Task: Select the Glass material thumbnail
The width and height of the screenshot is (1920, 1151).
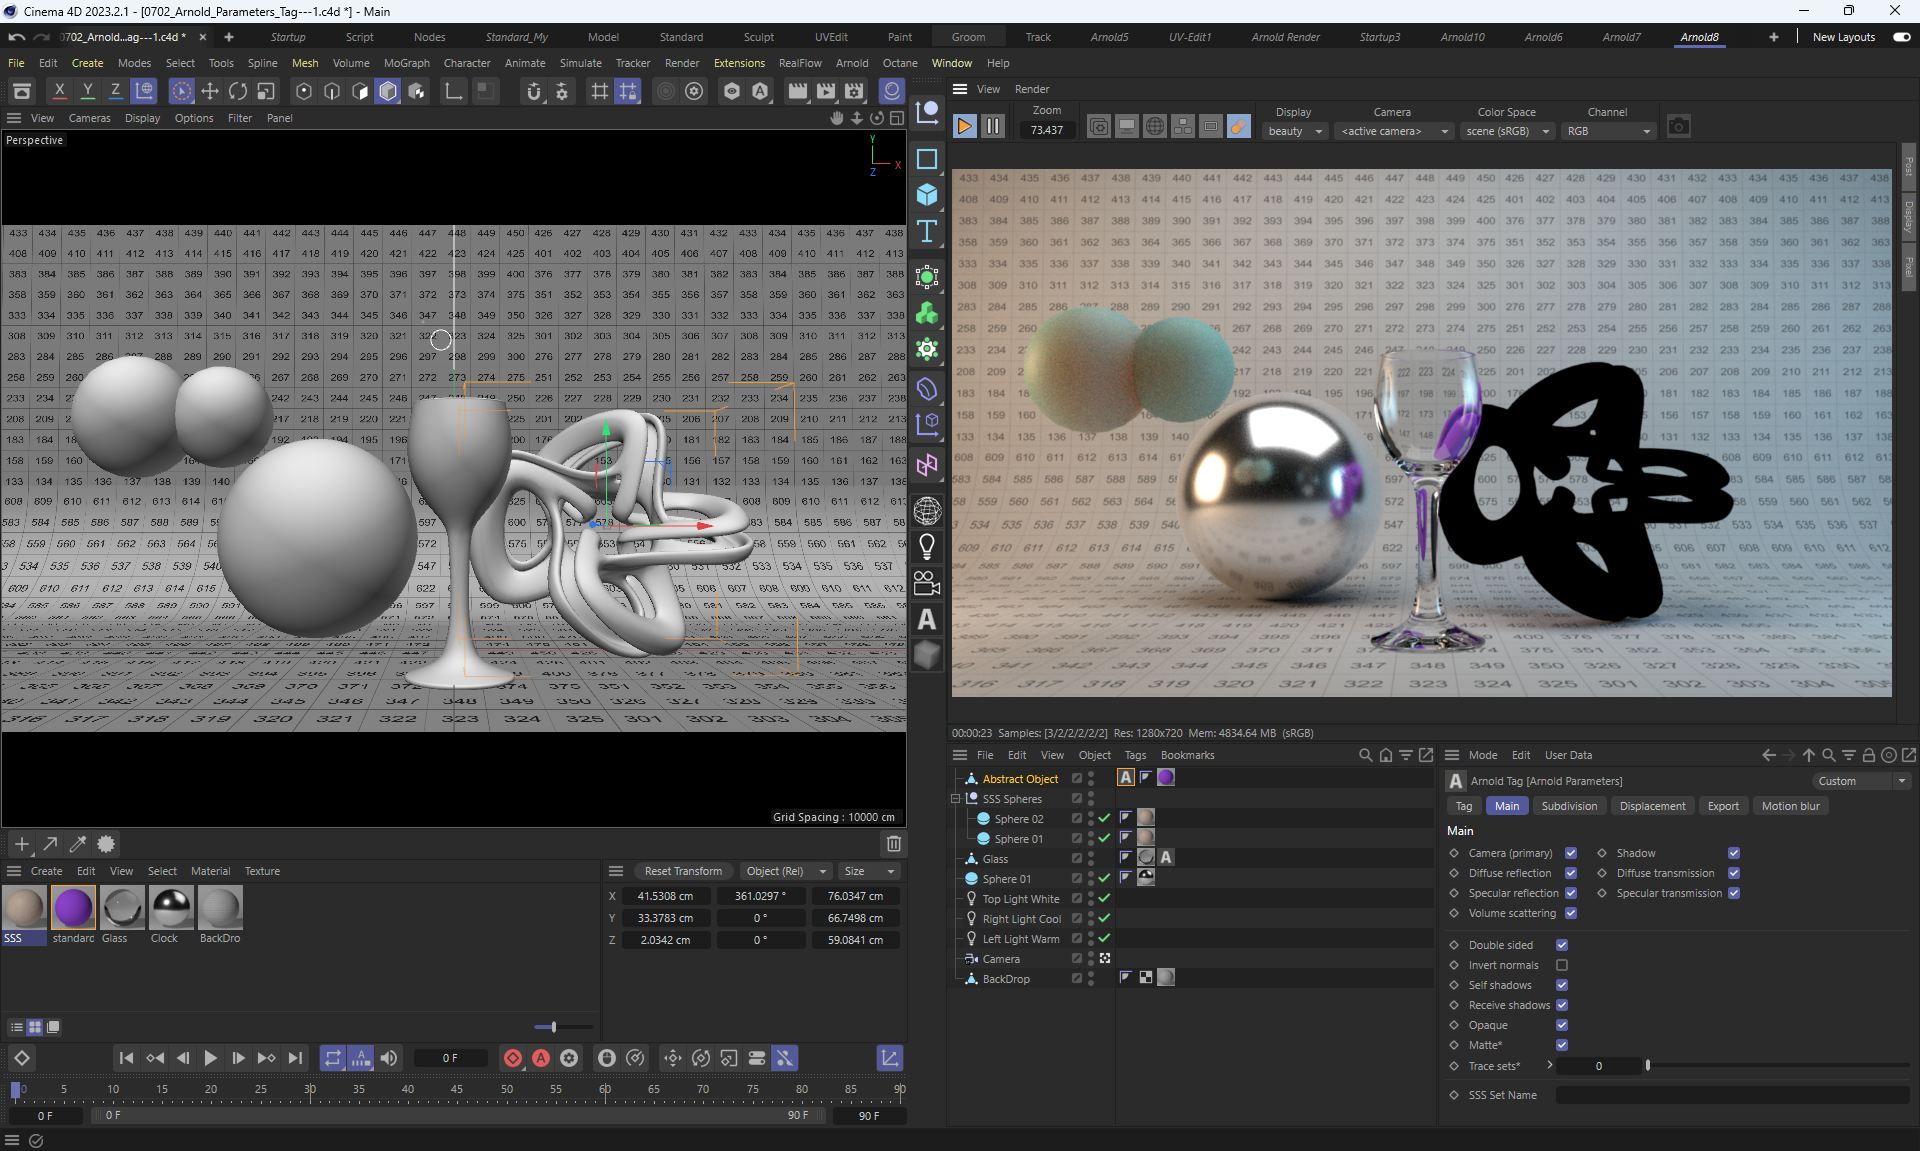Action: point(122,908)
